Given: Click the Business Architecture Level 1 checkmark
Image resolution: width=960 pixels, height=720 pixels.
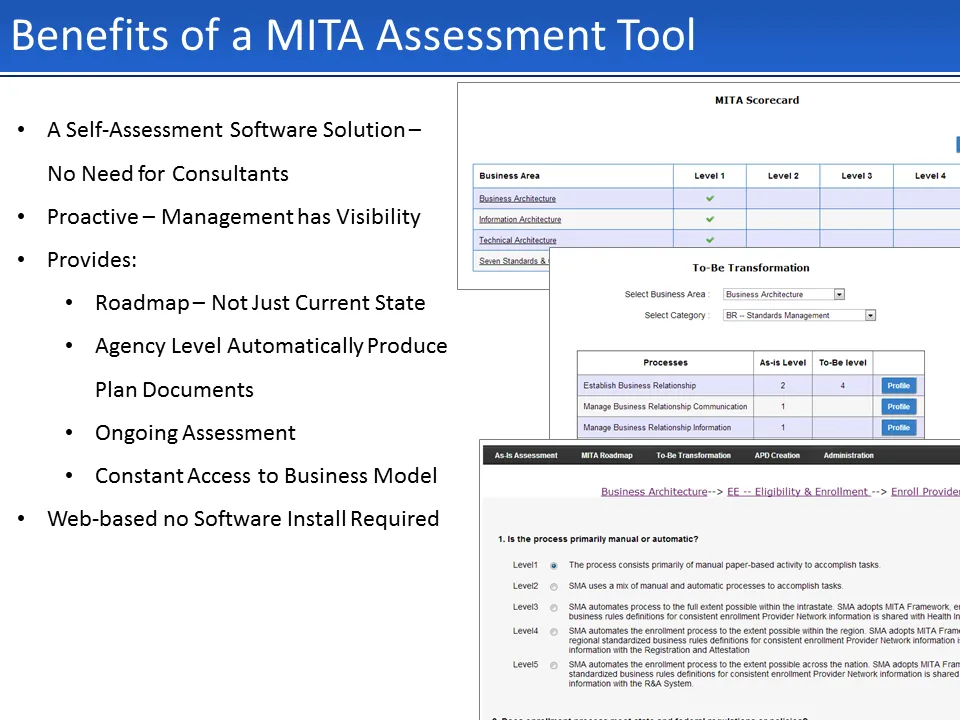Looking at the screenshot, I should click(710, 198).
